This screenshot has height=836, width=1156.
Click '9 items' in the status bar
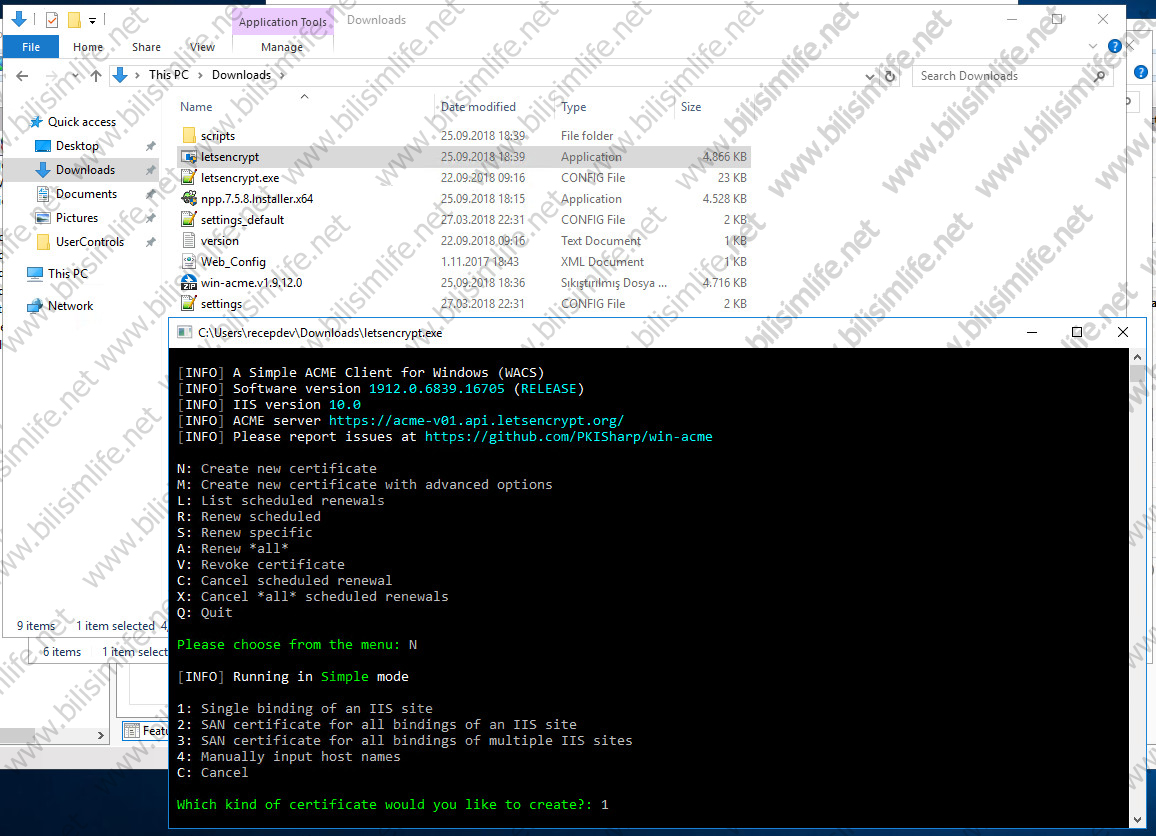click(x=36, y=626)
